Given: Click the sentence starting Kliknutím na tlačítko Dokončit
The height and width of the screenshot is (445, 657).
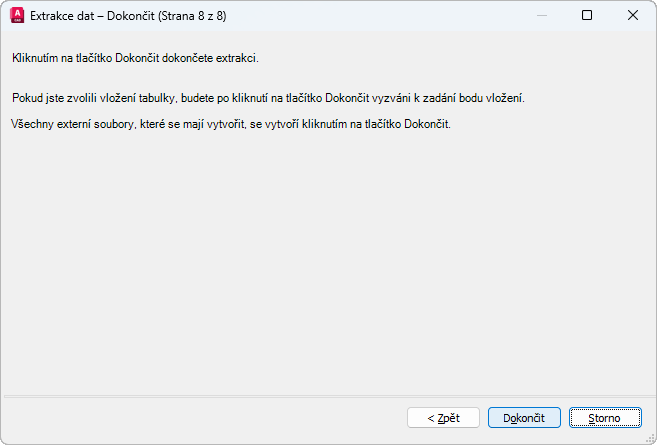Looking at the screenshot, I should (x=135, y=59).
